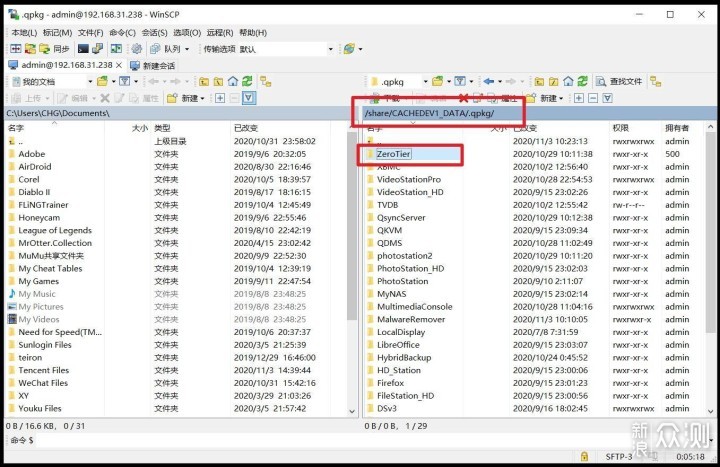Click remote panel back arrow
Viewport: 720px width, 467px height.
coord(489,82)
